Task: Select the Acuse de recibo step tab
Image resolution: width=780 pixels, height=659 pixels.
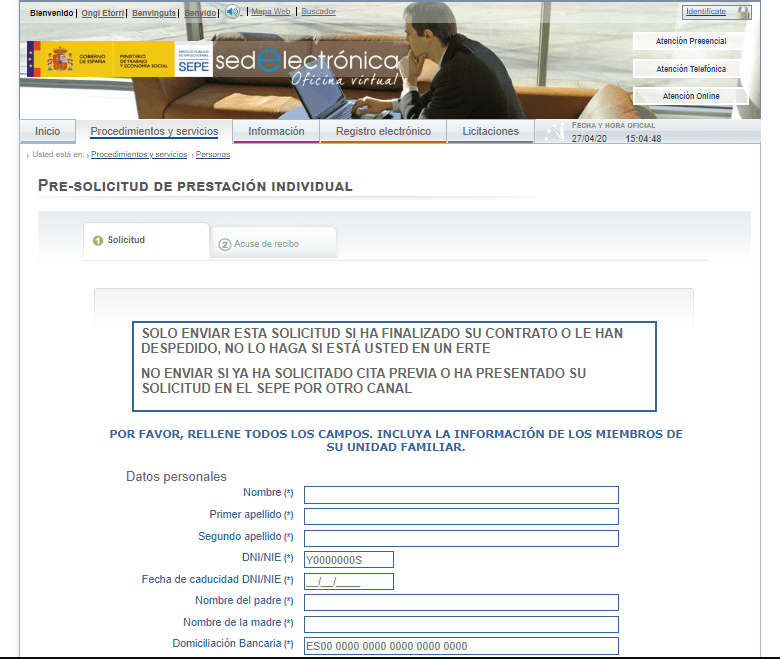Action: pyautogui.click(x=266, y=244)
